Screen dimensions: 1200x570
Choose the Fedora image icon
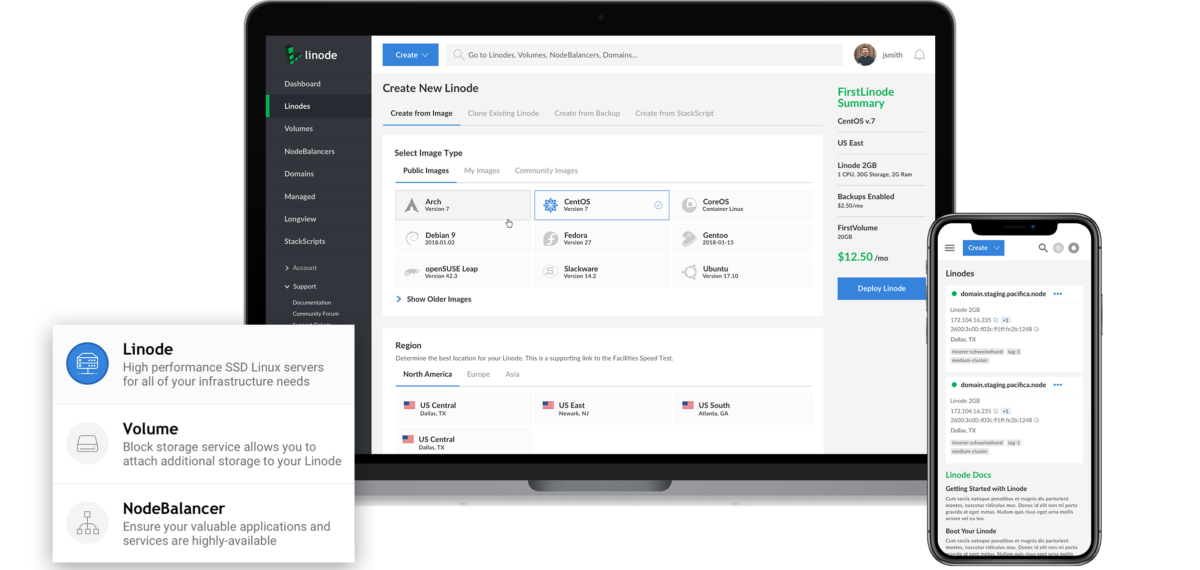point(550,239)
